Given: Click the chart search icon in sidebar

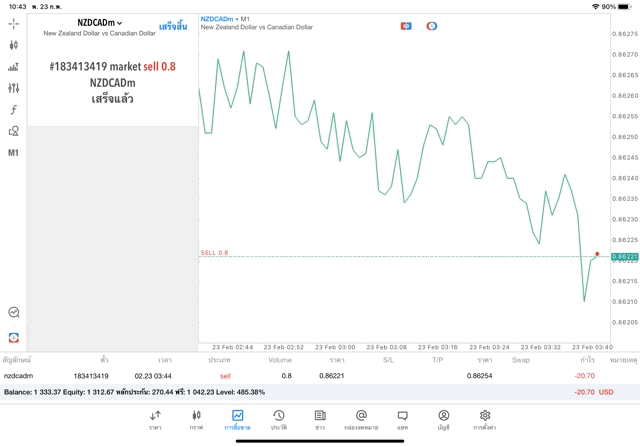Looking at the screenshot, I should 13,313.
